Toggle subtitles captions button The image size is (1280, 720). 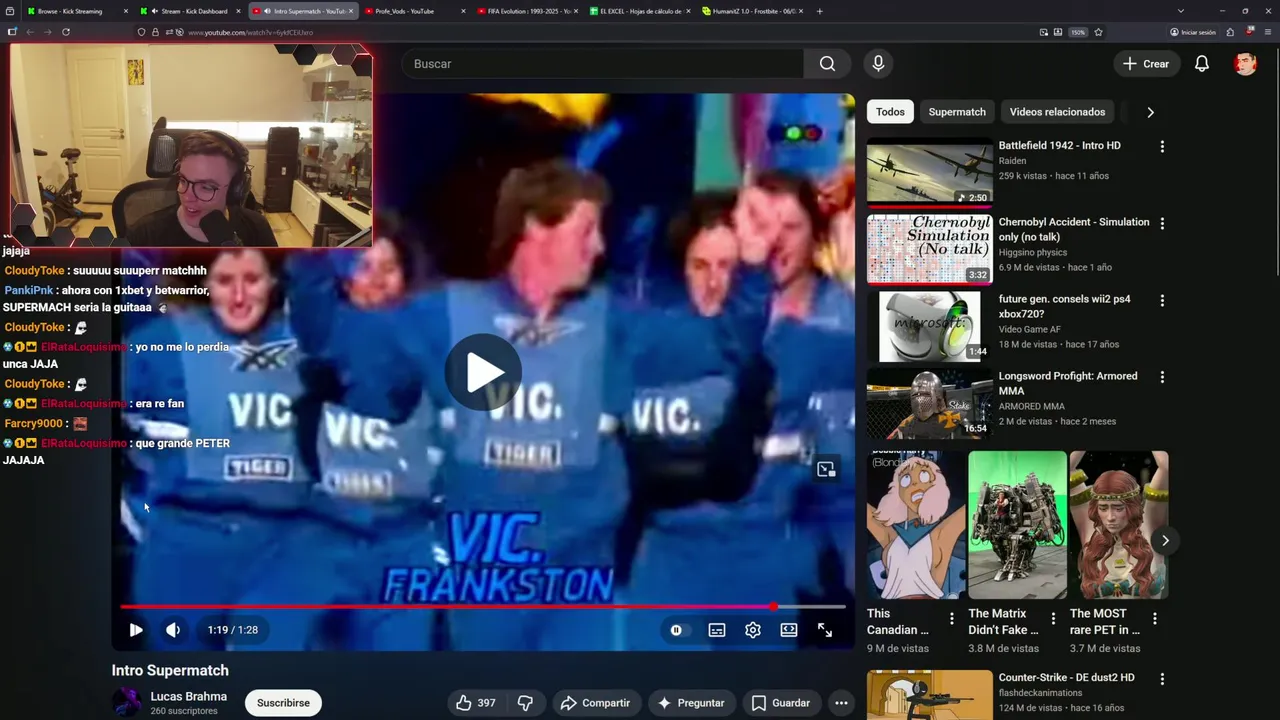[x=717, y=630]
